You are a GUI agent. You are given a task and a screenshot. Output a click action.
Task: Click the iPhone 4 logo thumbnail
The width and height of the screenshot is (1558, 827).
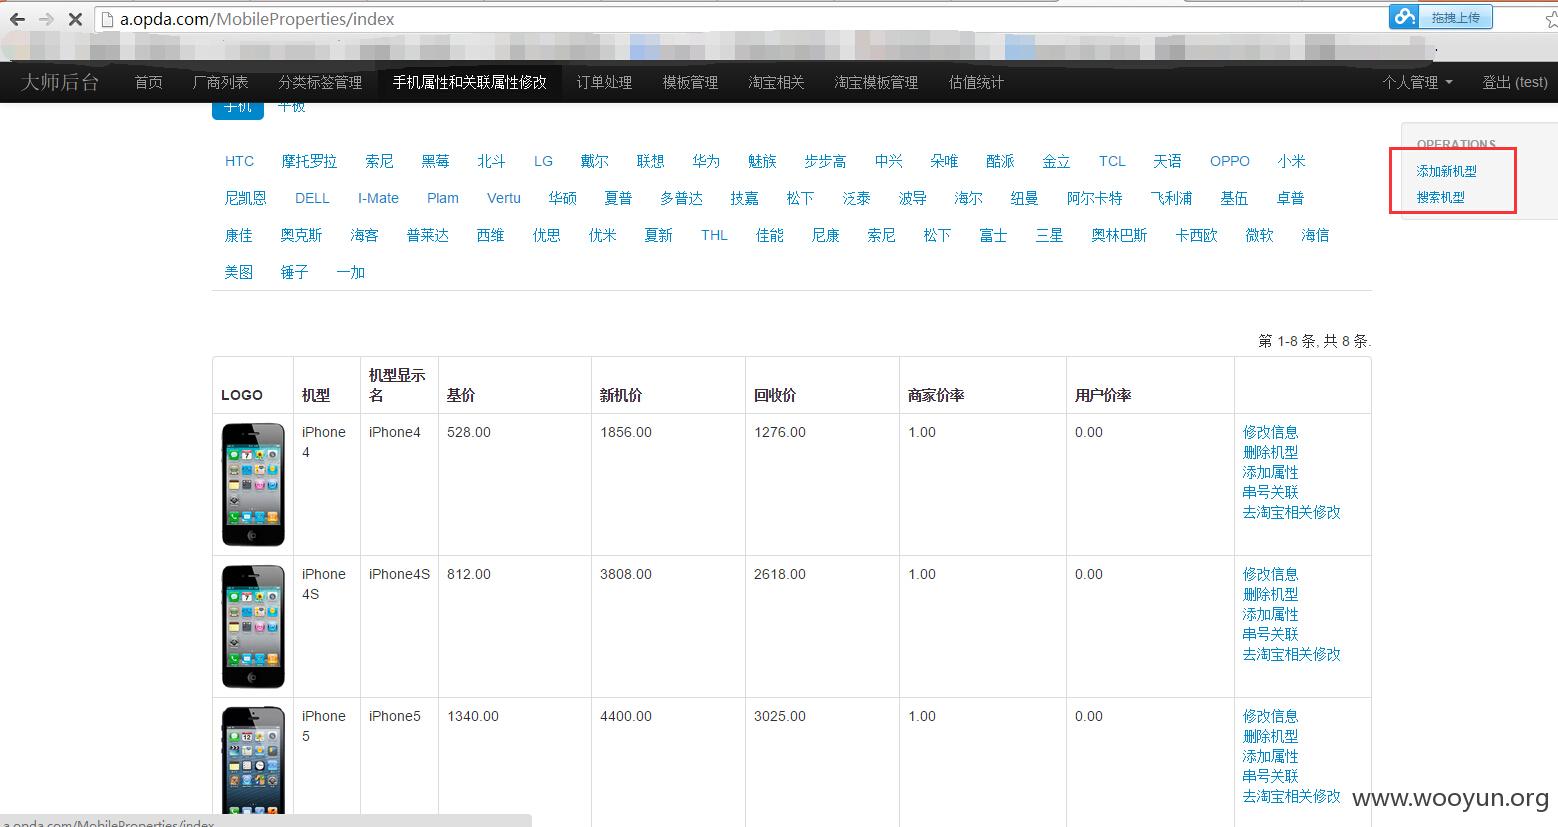click(x=253, y=484)
